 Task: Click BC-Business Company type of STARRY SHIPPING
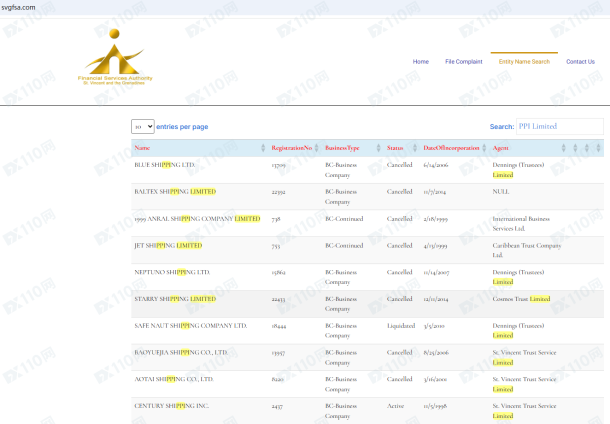341,304
